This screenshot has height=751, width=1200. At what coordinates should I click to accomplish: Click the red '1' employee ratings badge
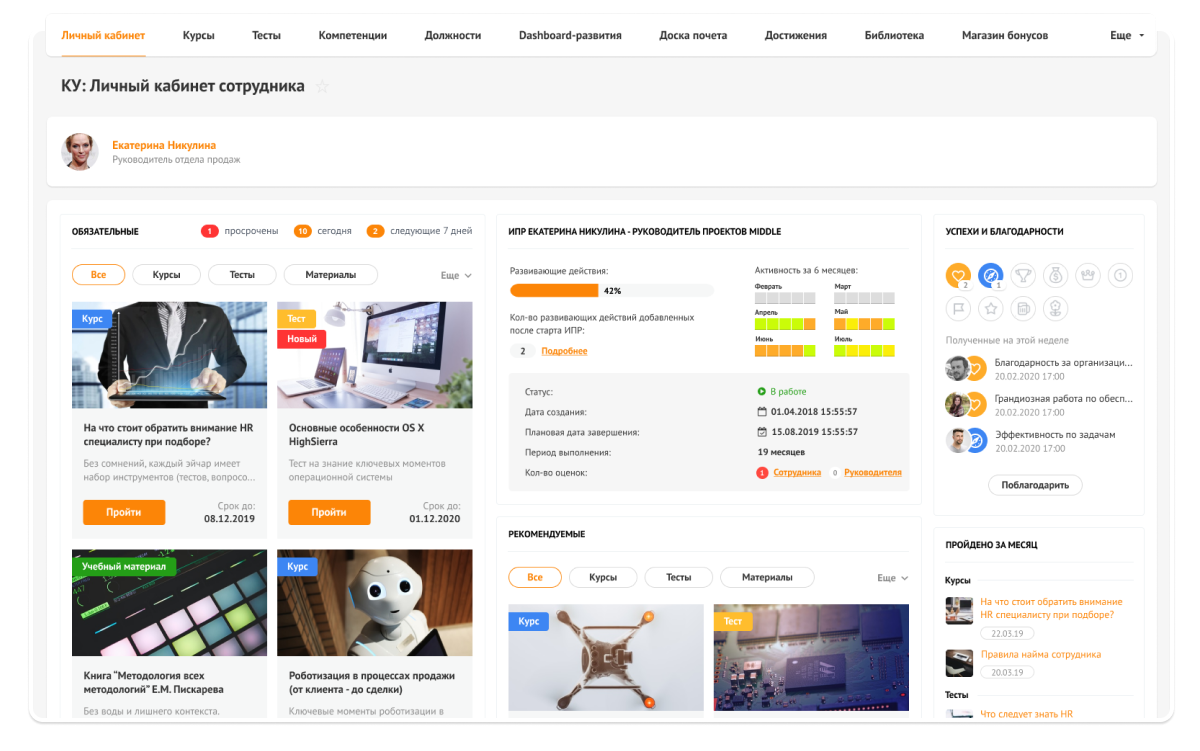[x=762, y=473]
